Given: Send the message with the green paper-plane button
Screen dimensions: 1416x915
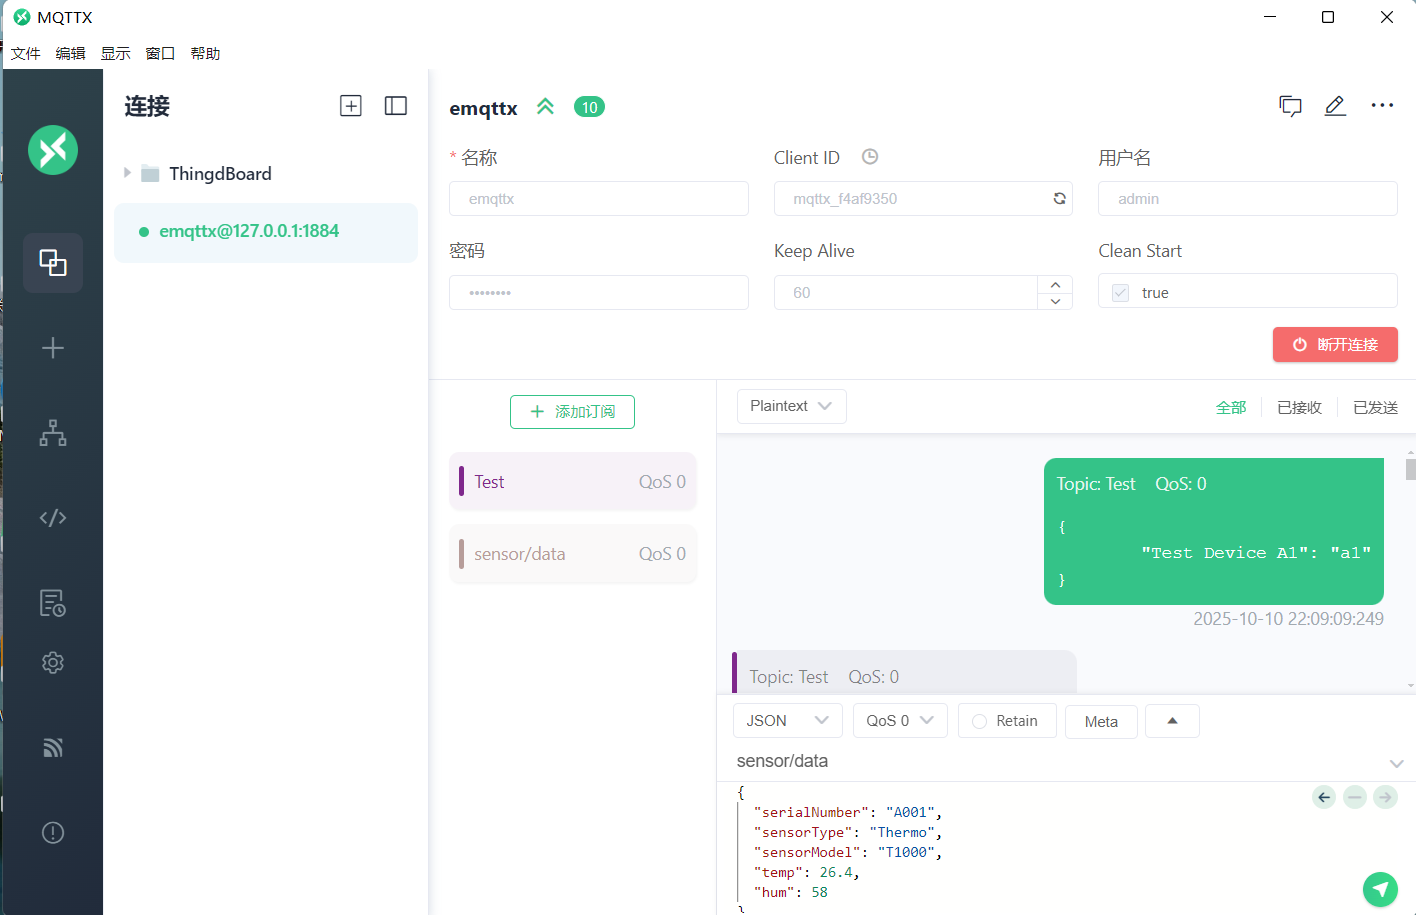Looking at the screenshot, I should [x=1380, y=889].
